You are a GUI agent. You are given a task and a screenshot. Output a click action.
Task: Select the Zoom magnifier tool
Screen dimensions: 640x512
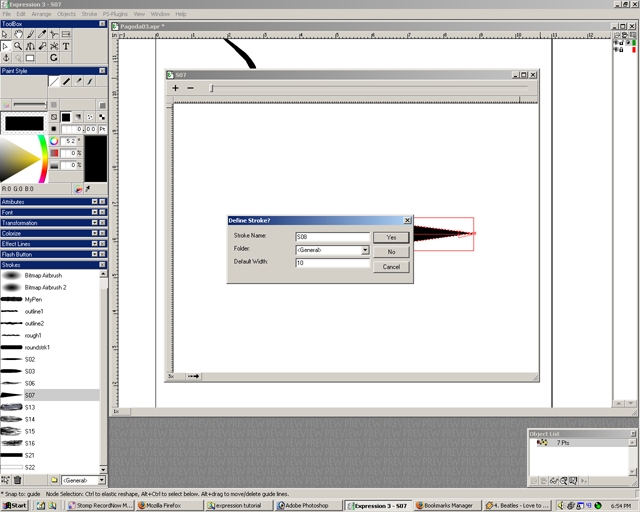coord(18,46)
